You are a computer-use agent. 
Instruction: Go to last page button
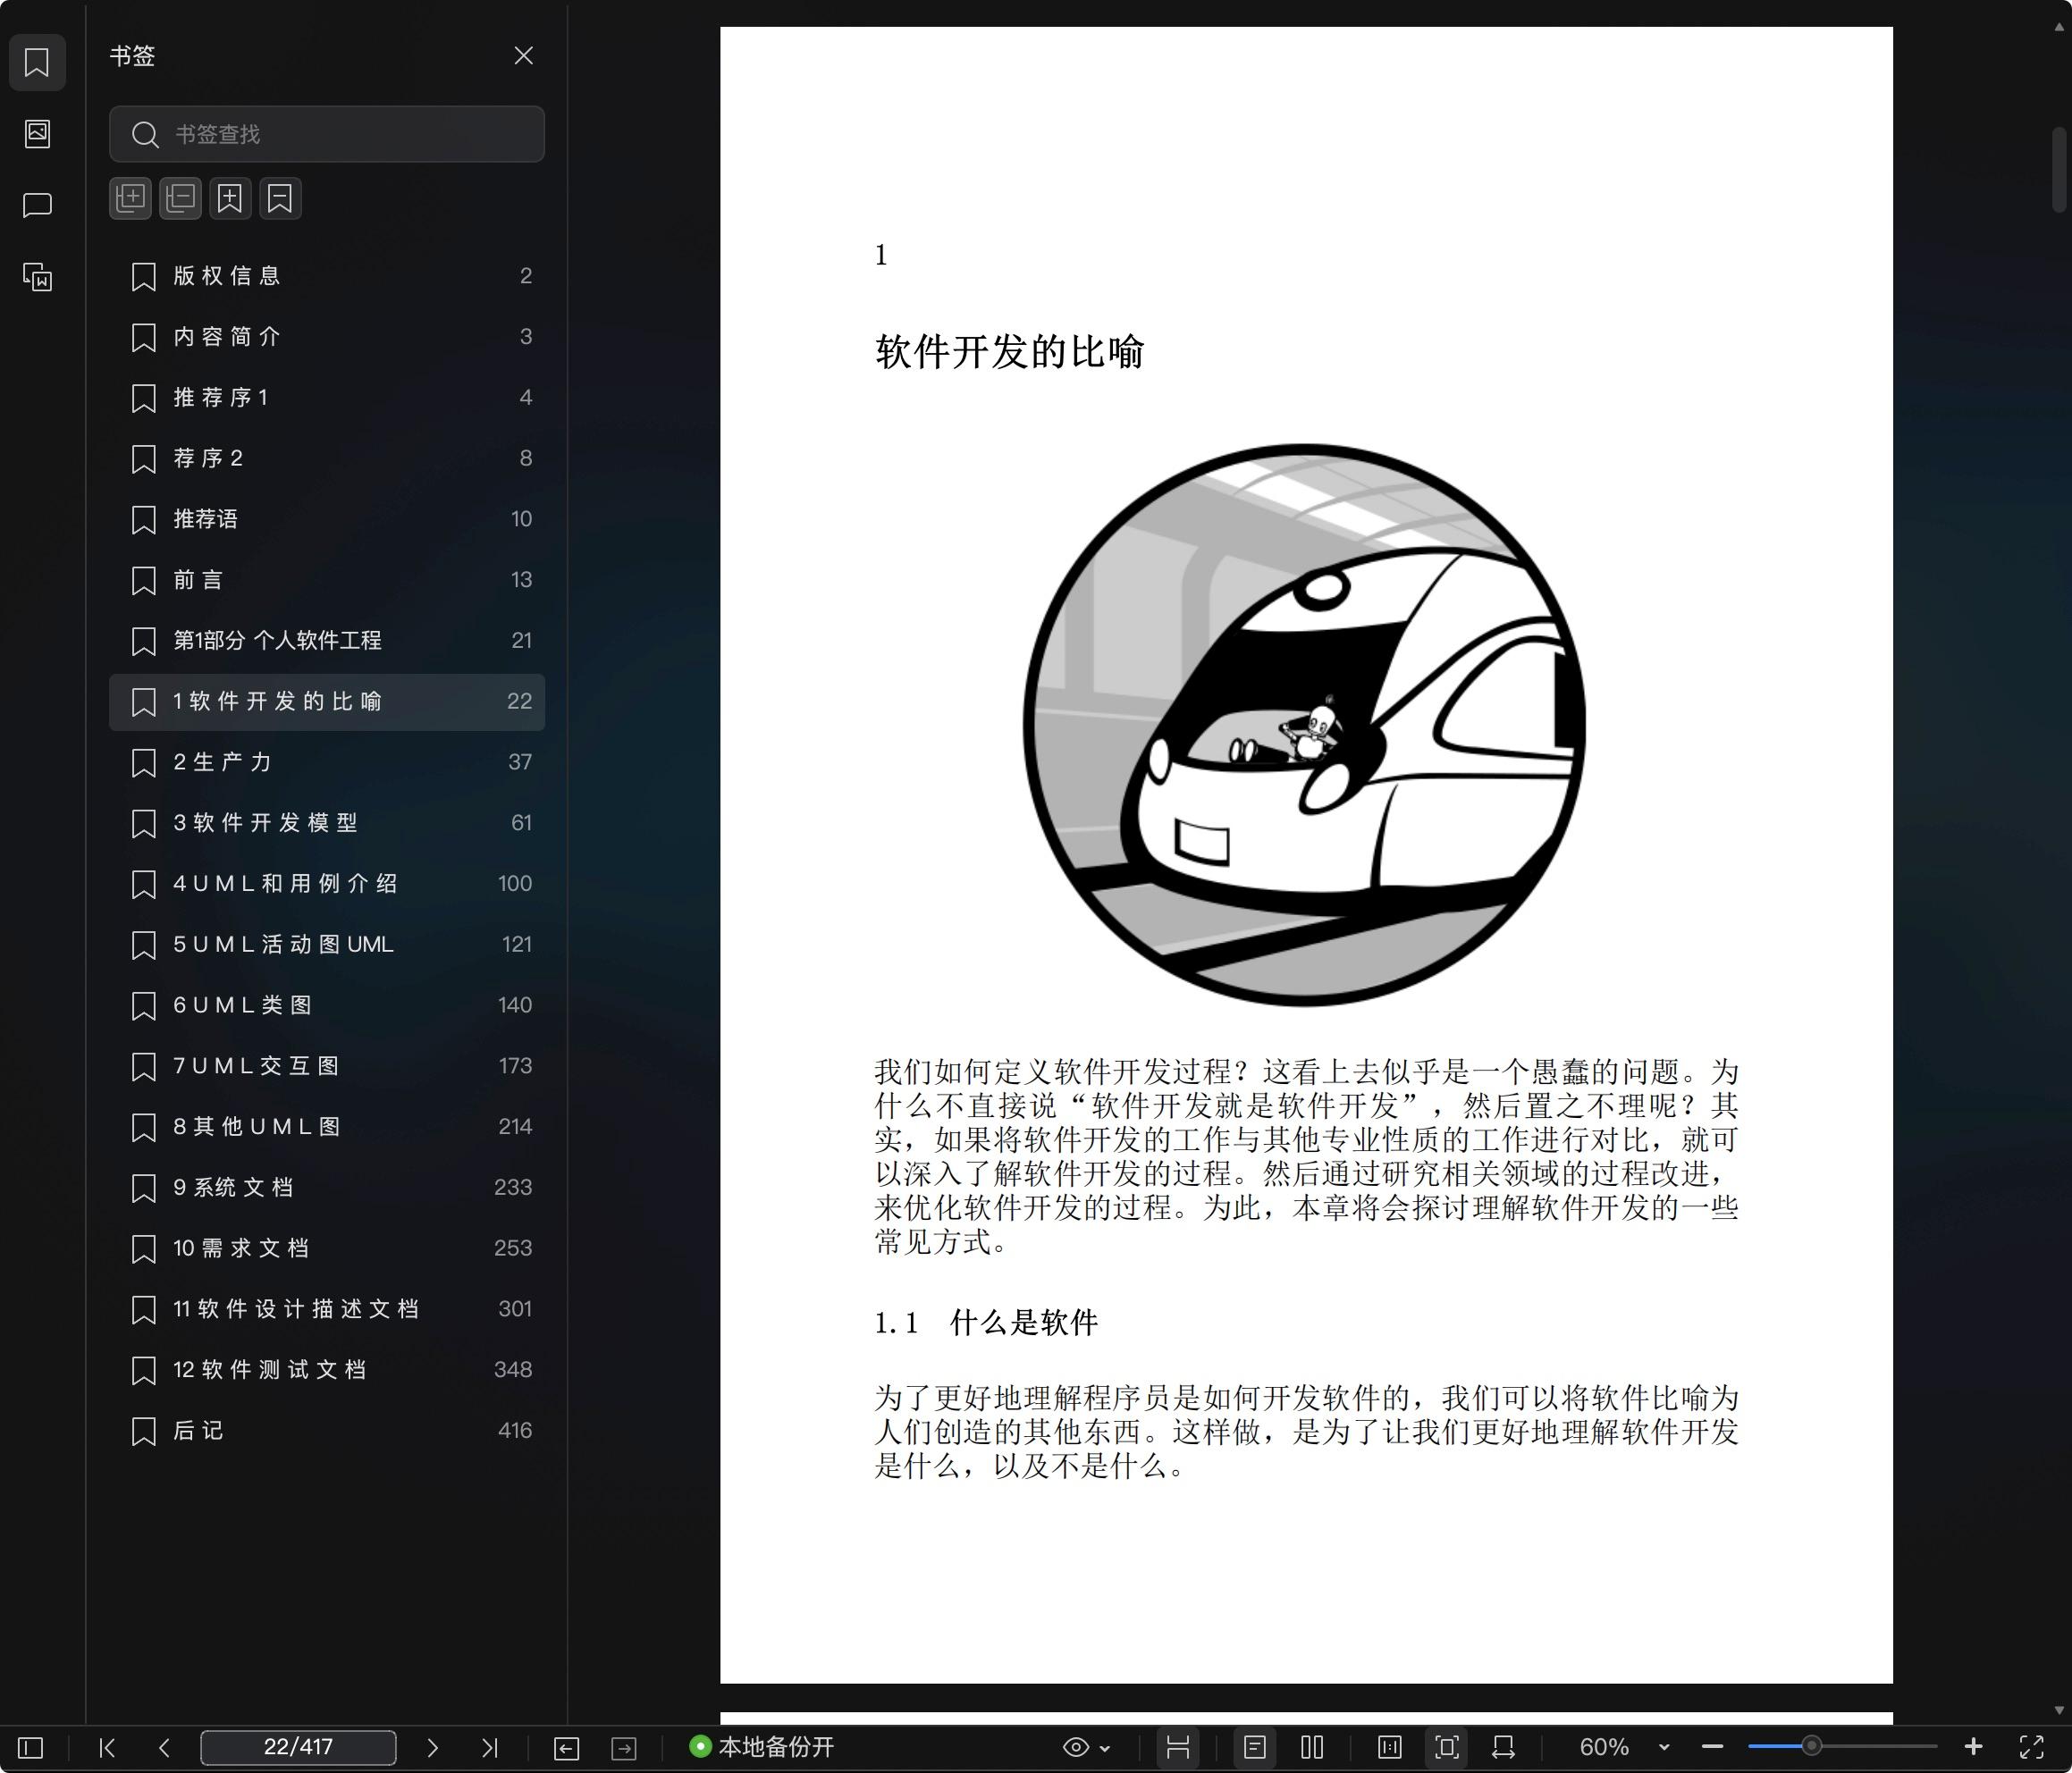[489, 1747]
